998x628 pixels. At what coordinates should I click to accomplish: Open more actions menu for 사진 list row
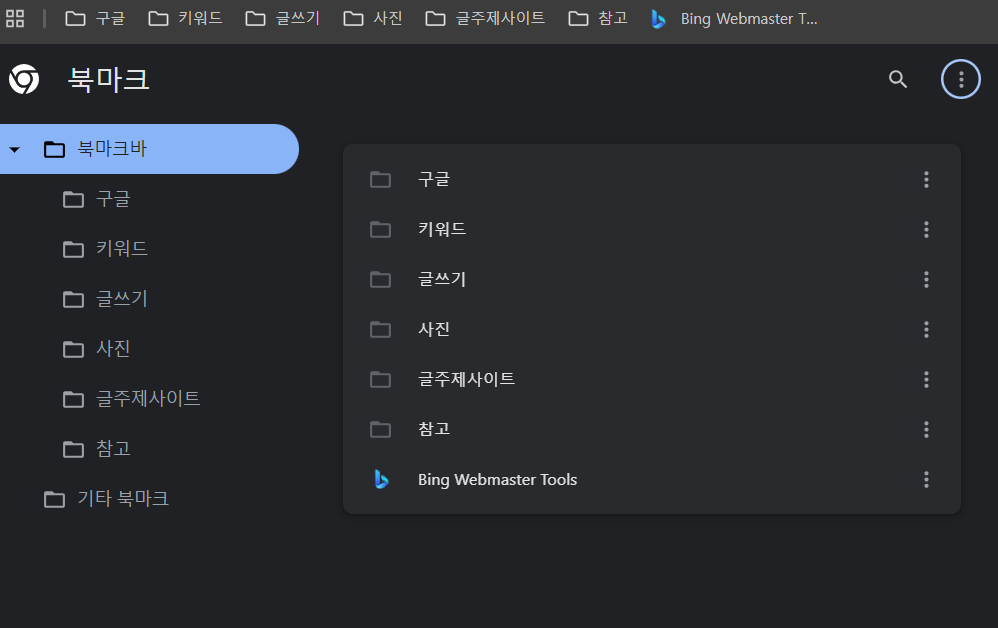[926, 330]
